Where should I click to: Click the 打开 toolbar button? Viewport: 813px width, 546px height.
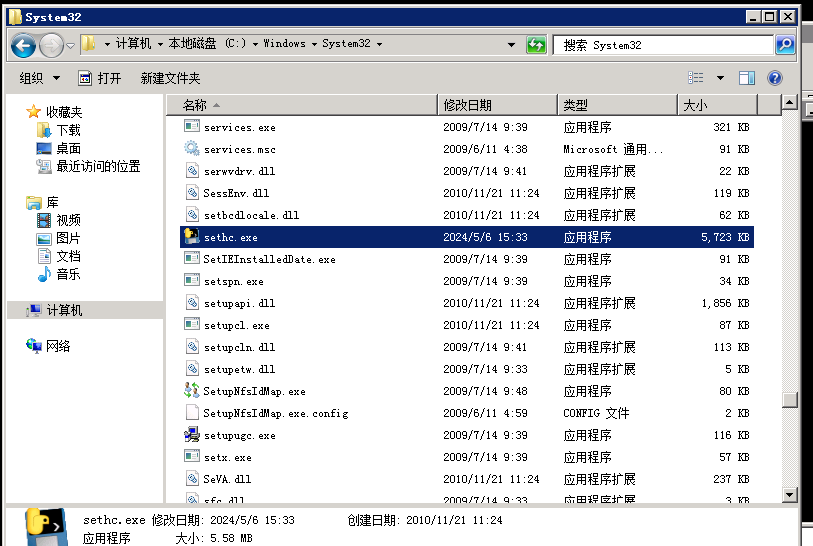tap(100, 78)
